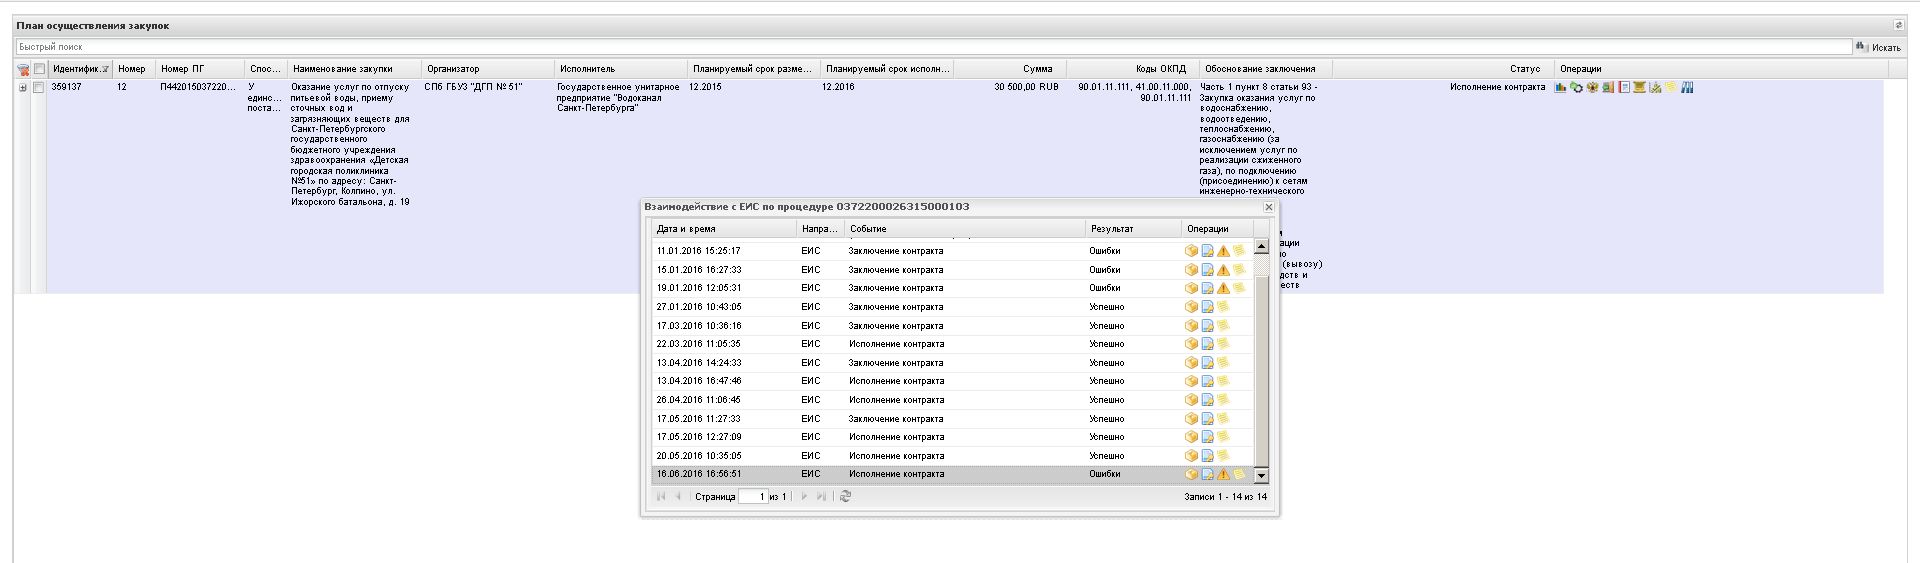The image size is (1920, 563).
Task: Toggle the select-all checkbox in the grid header
Action: (x=40, y=69)
